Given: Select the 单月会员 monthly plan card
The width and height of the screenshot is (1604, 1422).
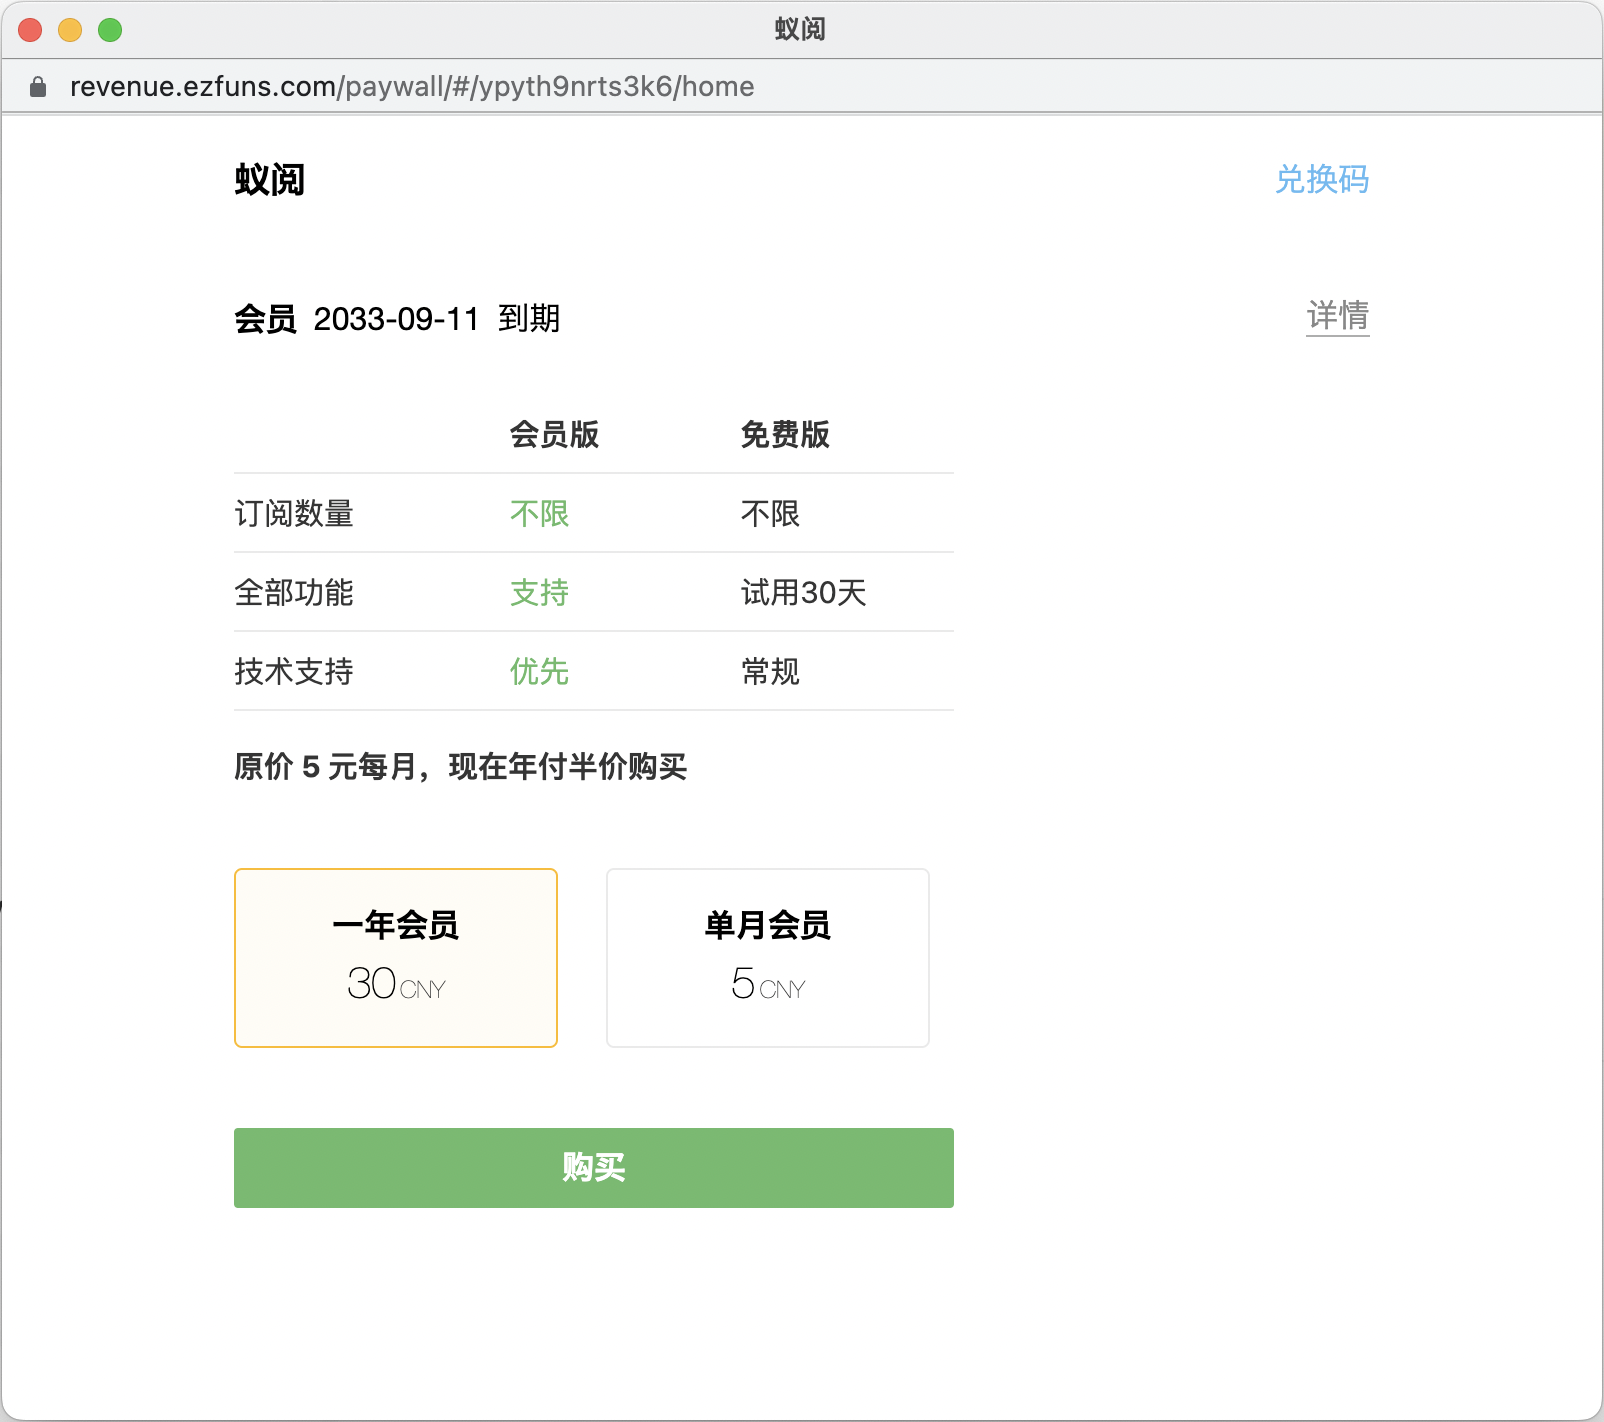Looking at the screenshot, I should [x=767, y=957].
